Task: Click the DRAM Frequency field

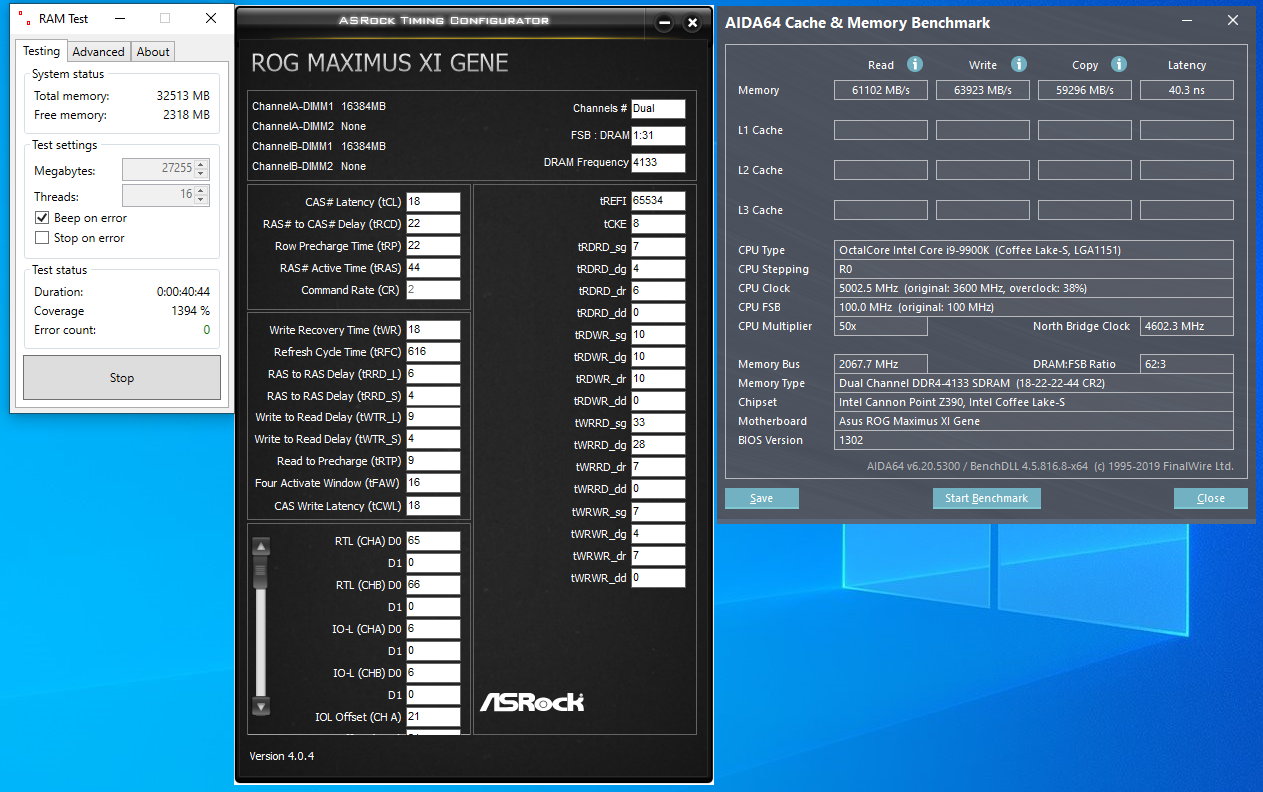Action: point(658,163)
